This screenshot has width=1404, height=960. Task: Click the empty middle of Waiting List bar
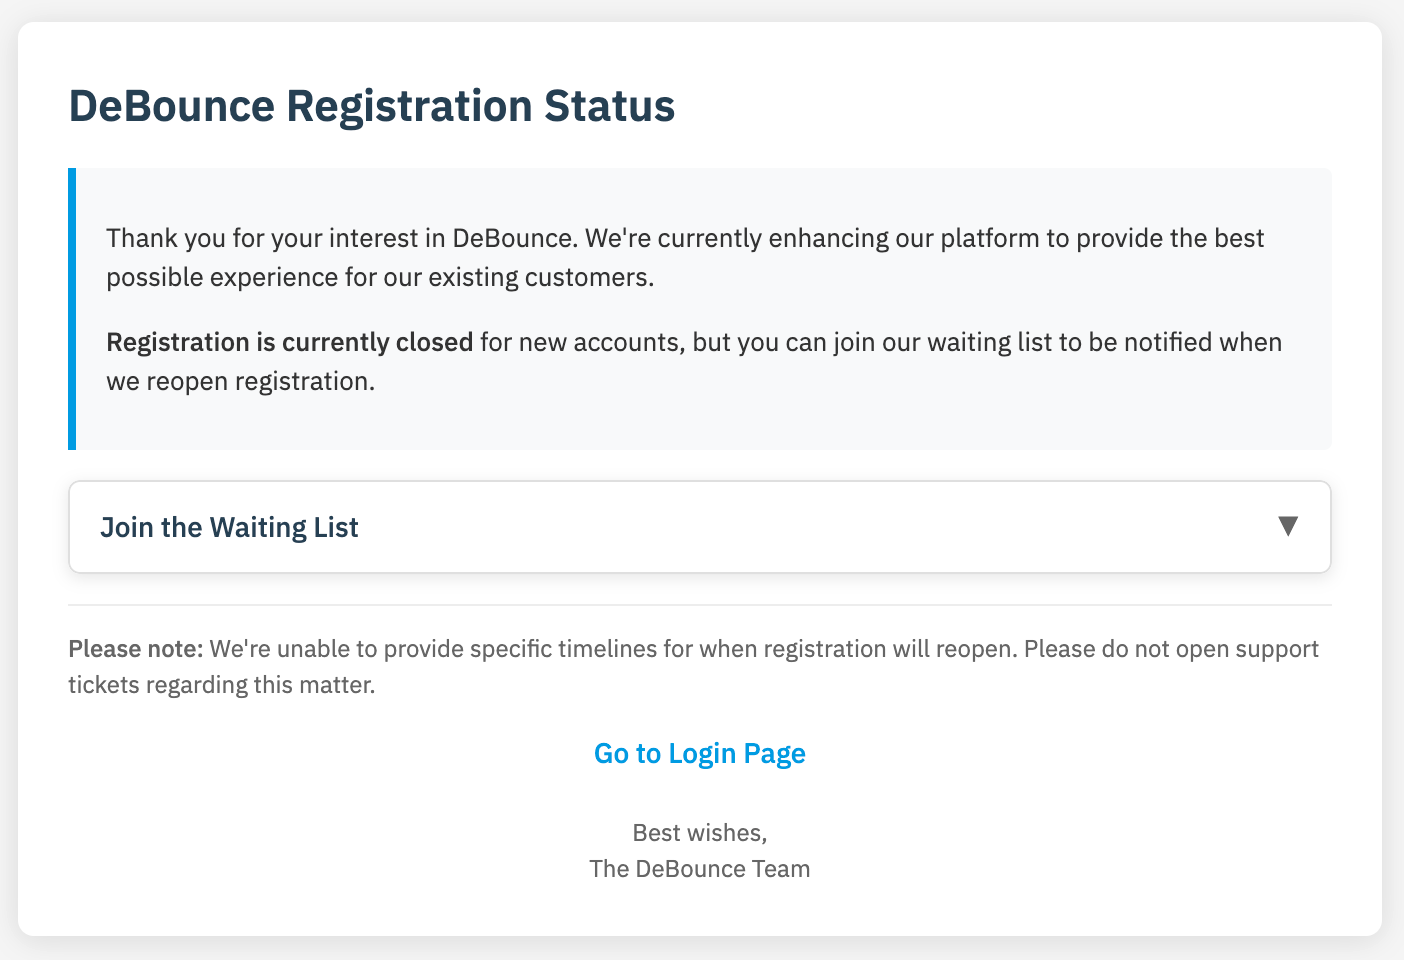pyautogui.click(x=800, y=527)
